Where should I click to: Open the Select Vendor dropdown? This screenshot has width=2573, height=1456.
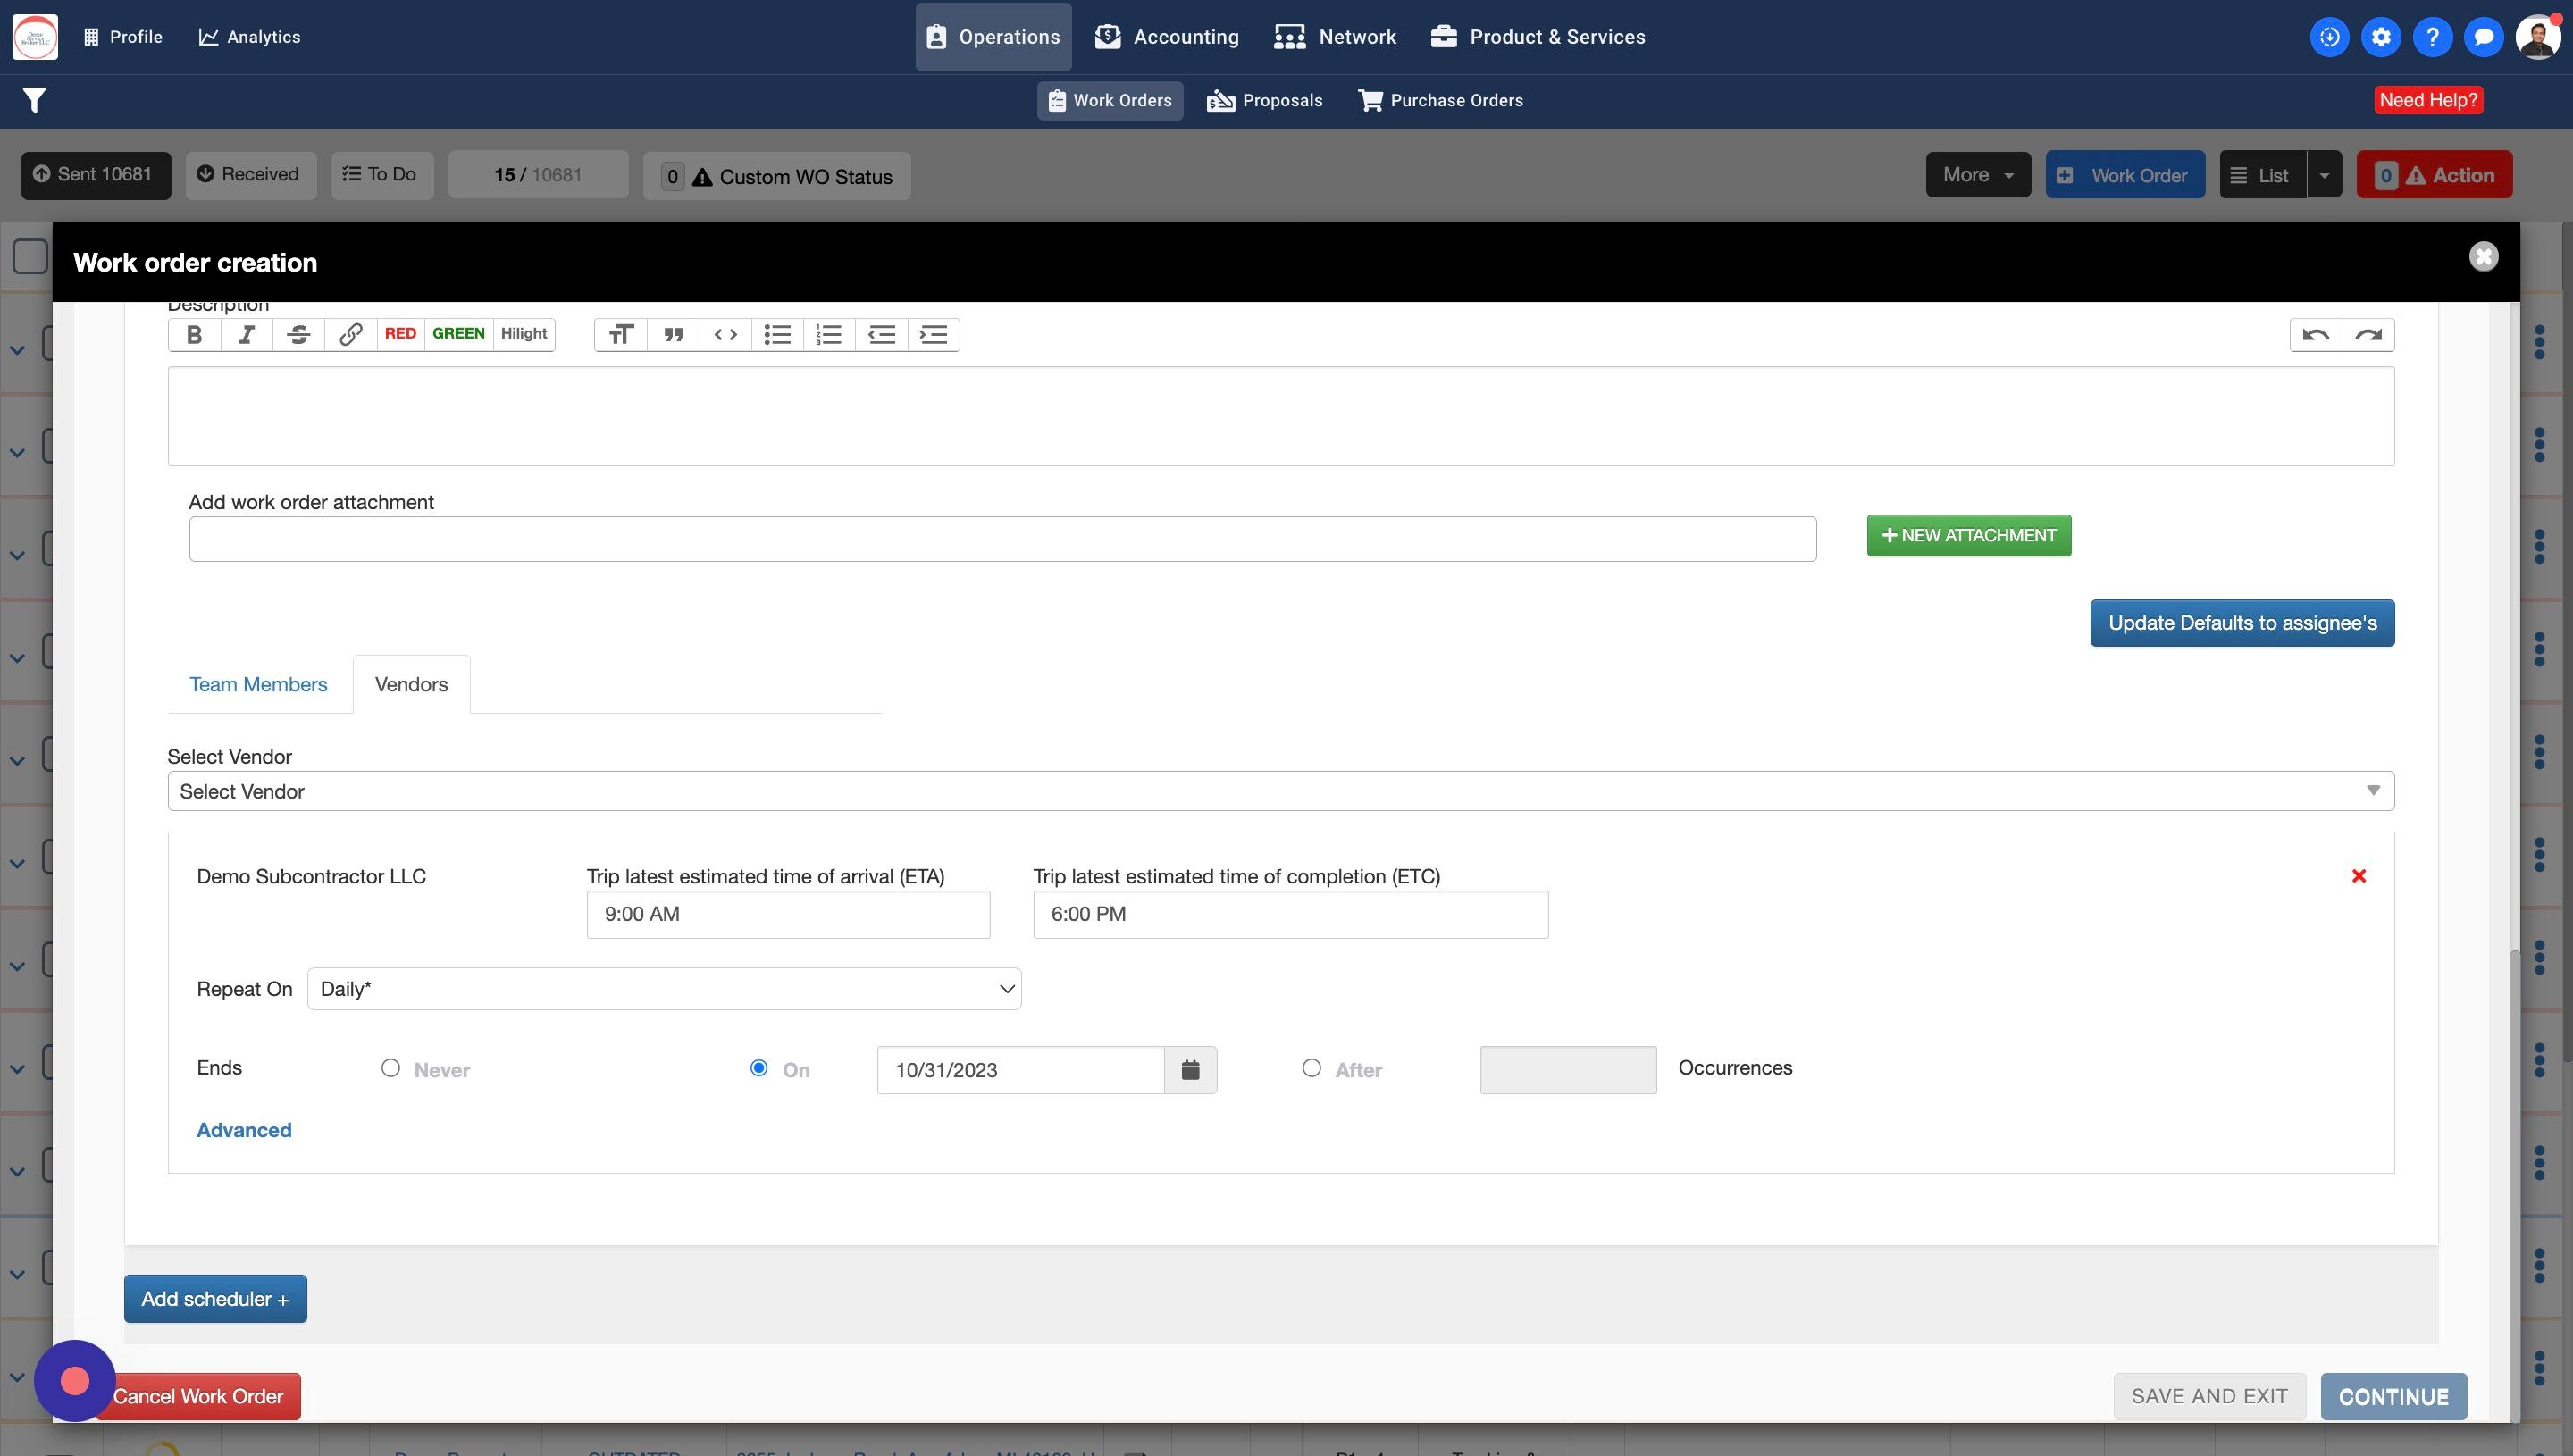1280,791
